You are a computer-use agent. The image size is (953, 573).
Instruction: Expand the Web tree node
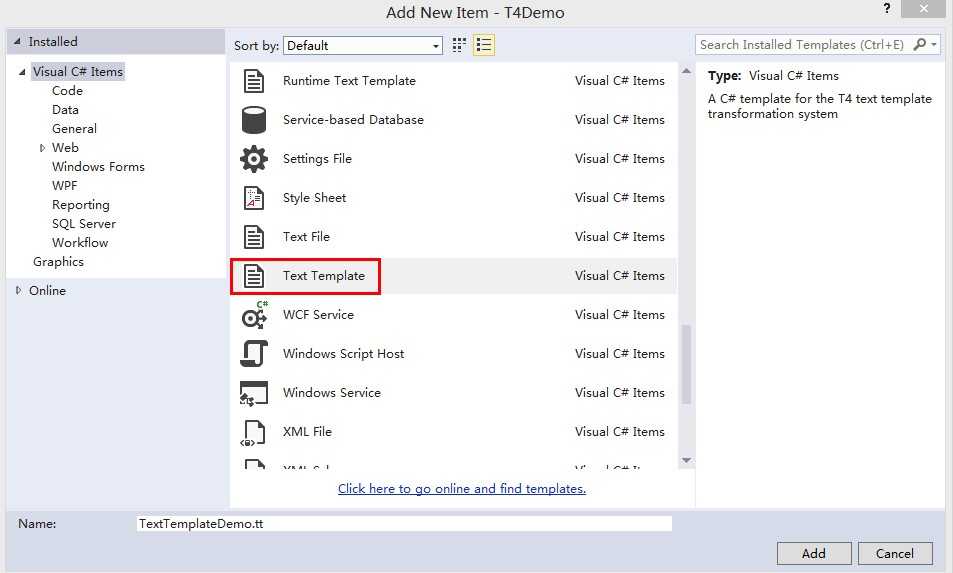pos(42,148)
